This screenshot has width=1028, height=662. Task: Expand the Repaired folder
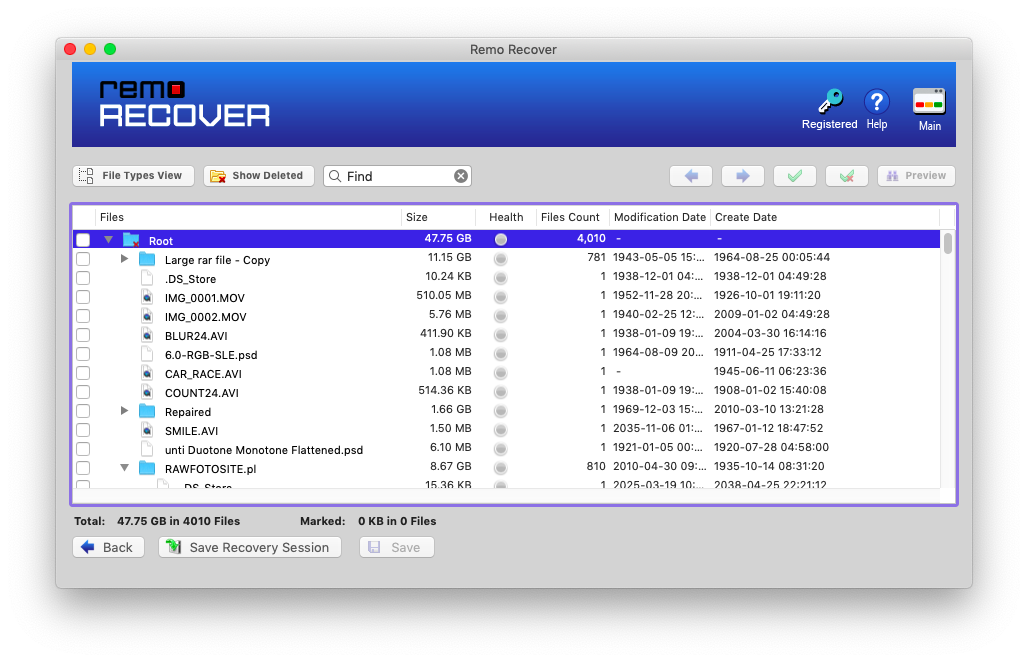click(124, 411)
